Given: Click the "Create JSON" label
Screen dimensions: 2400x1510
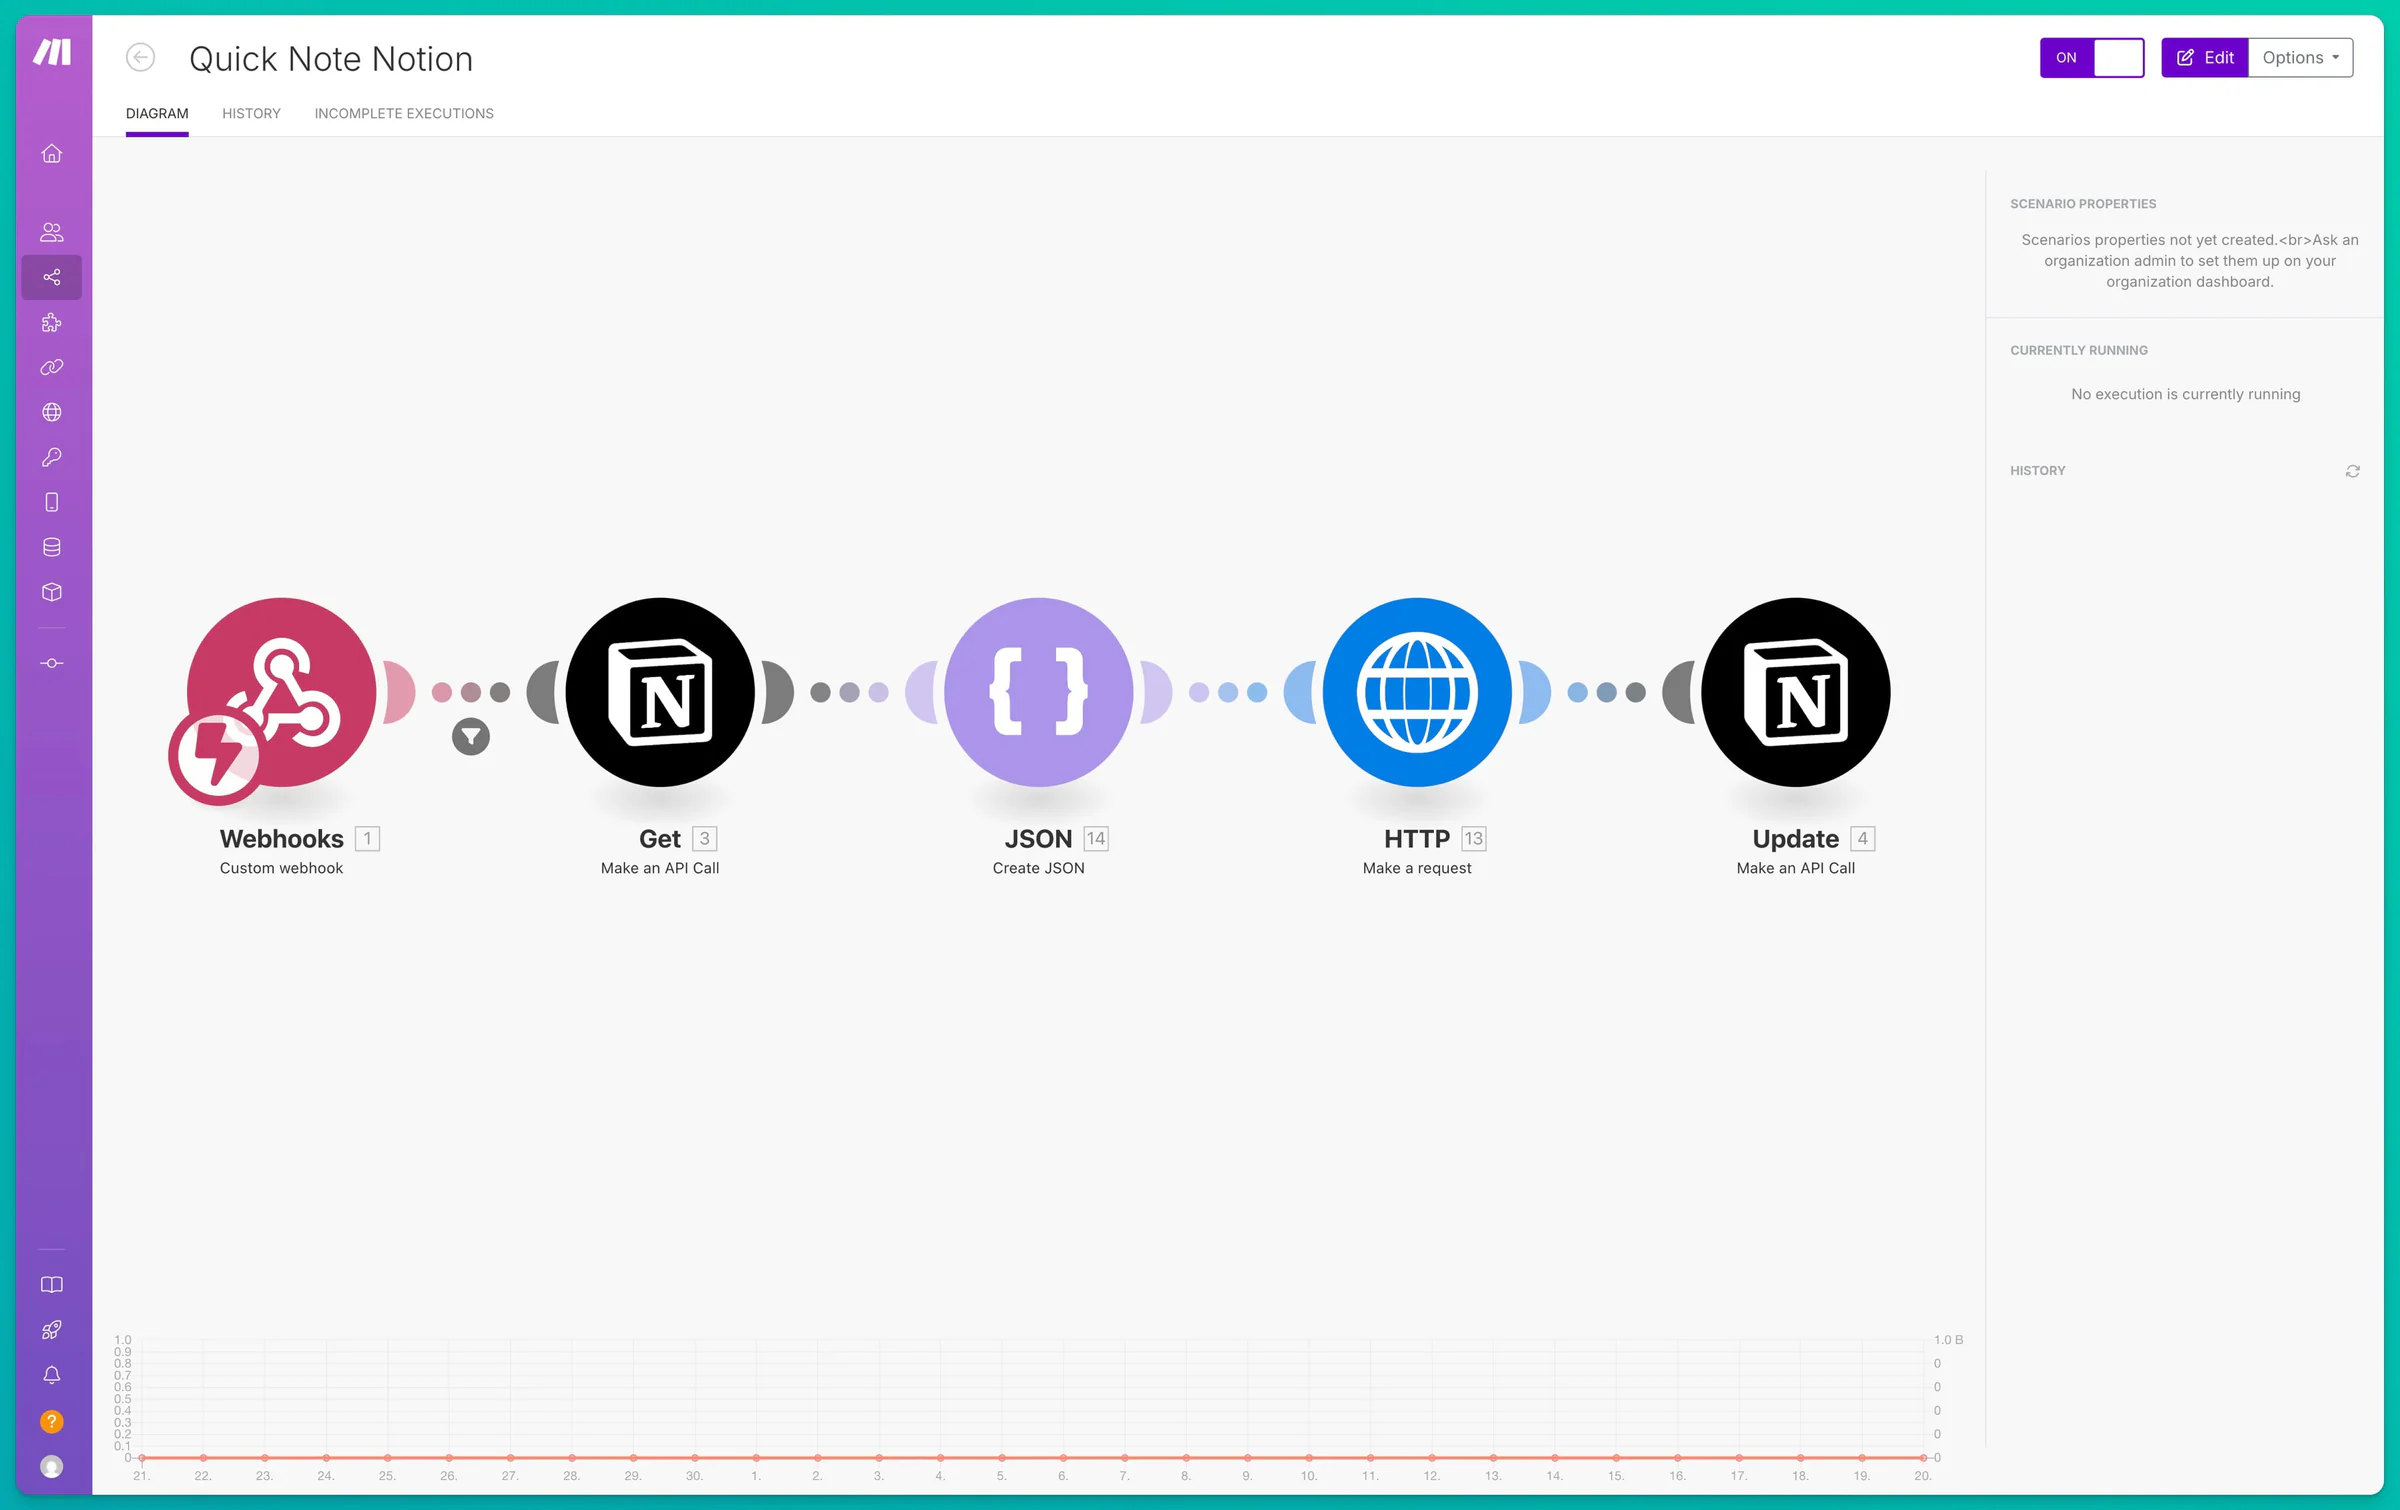Looking at the screenshot, I should pyautogui.click(x=1039, y=868).
